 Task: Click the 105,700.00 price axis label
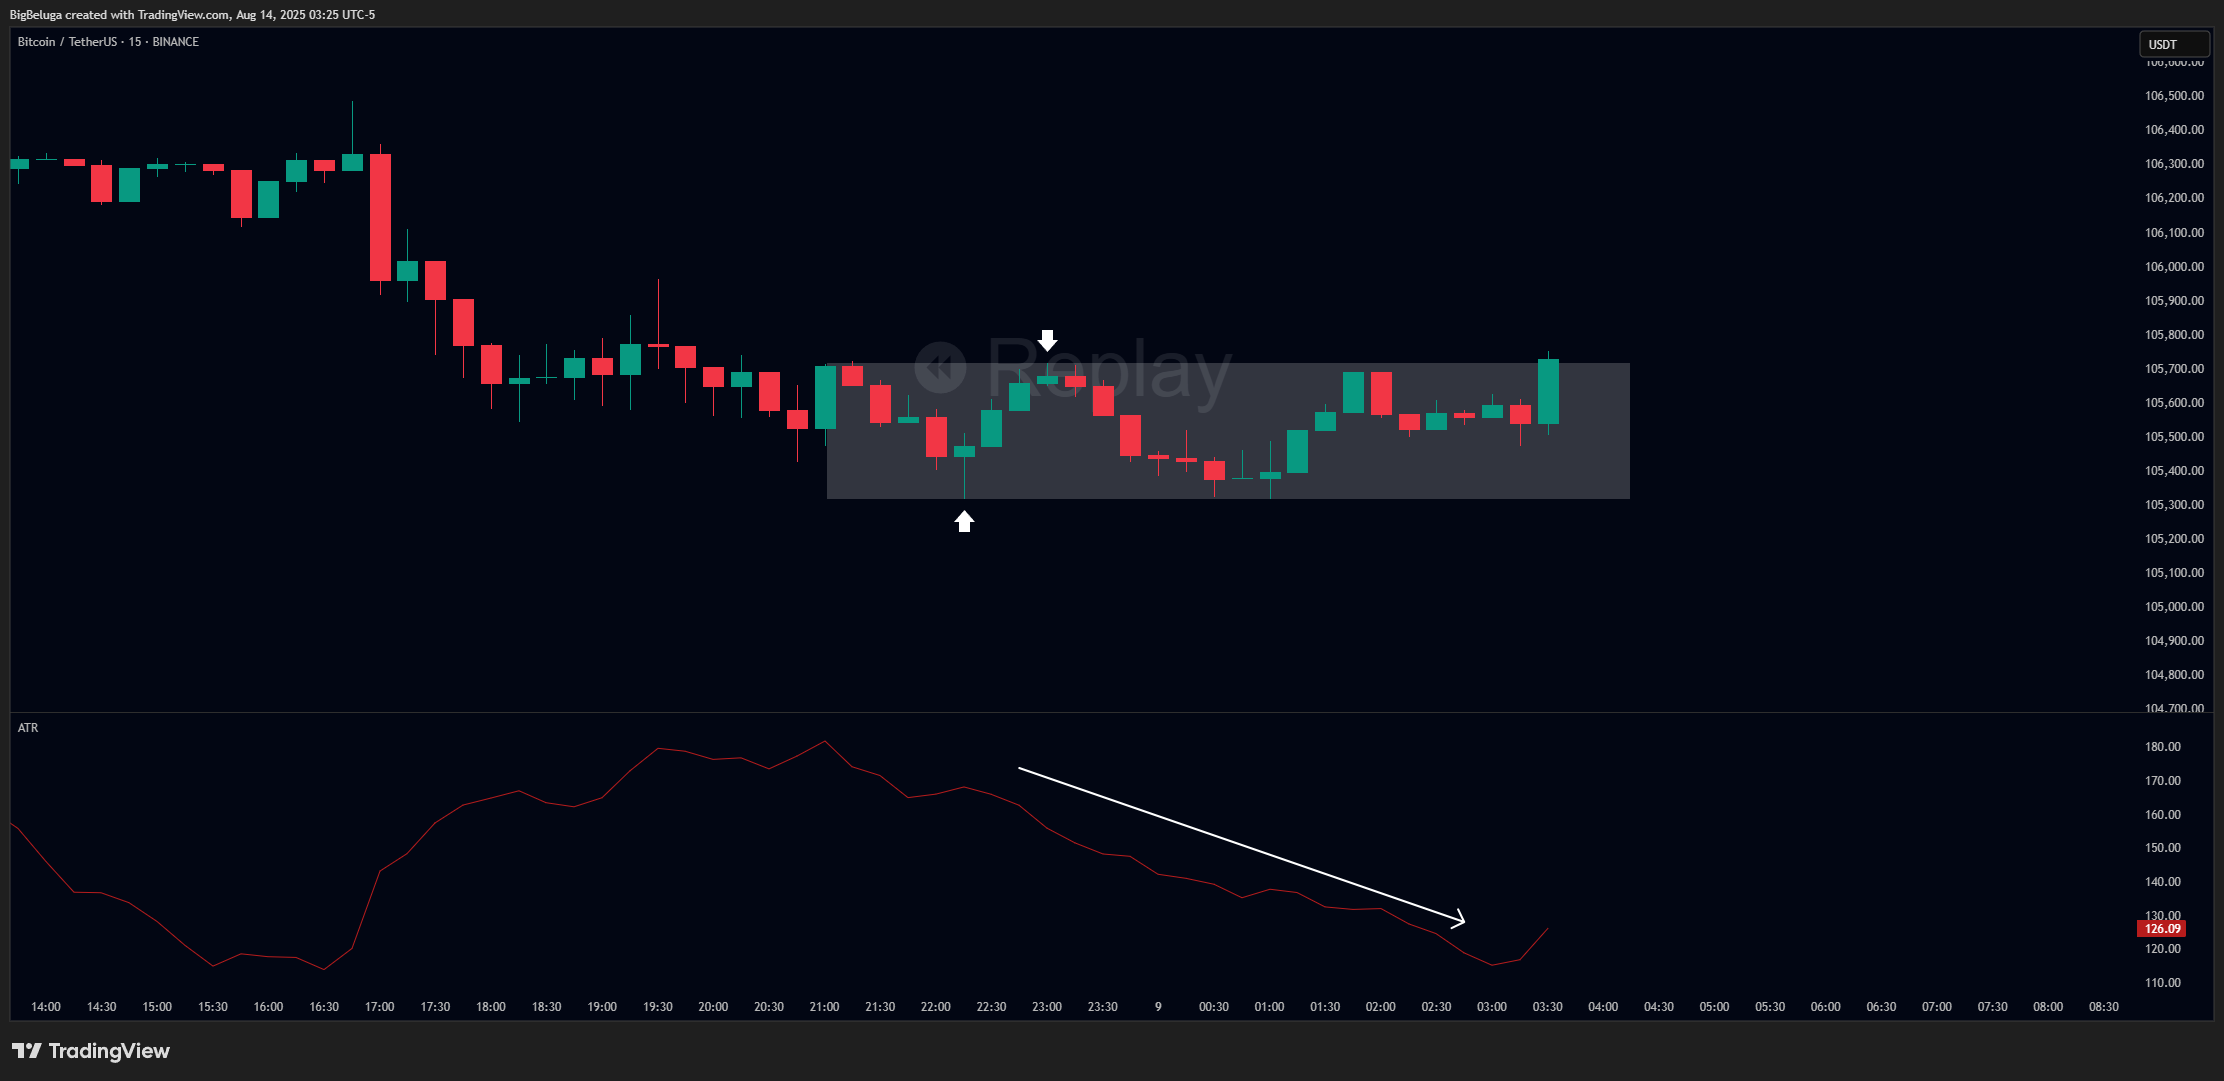tap(2174, 369)
